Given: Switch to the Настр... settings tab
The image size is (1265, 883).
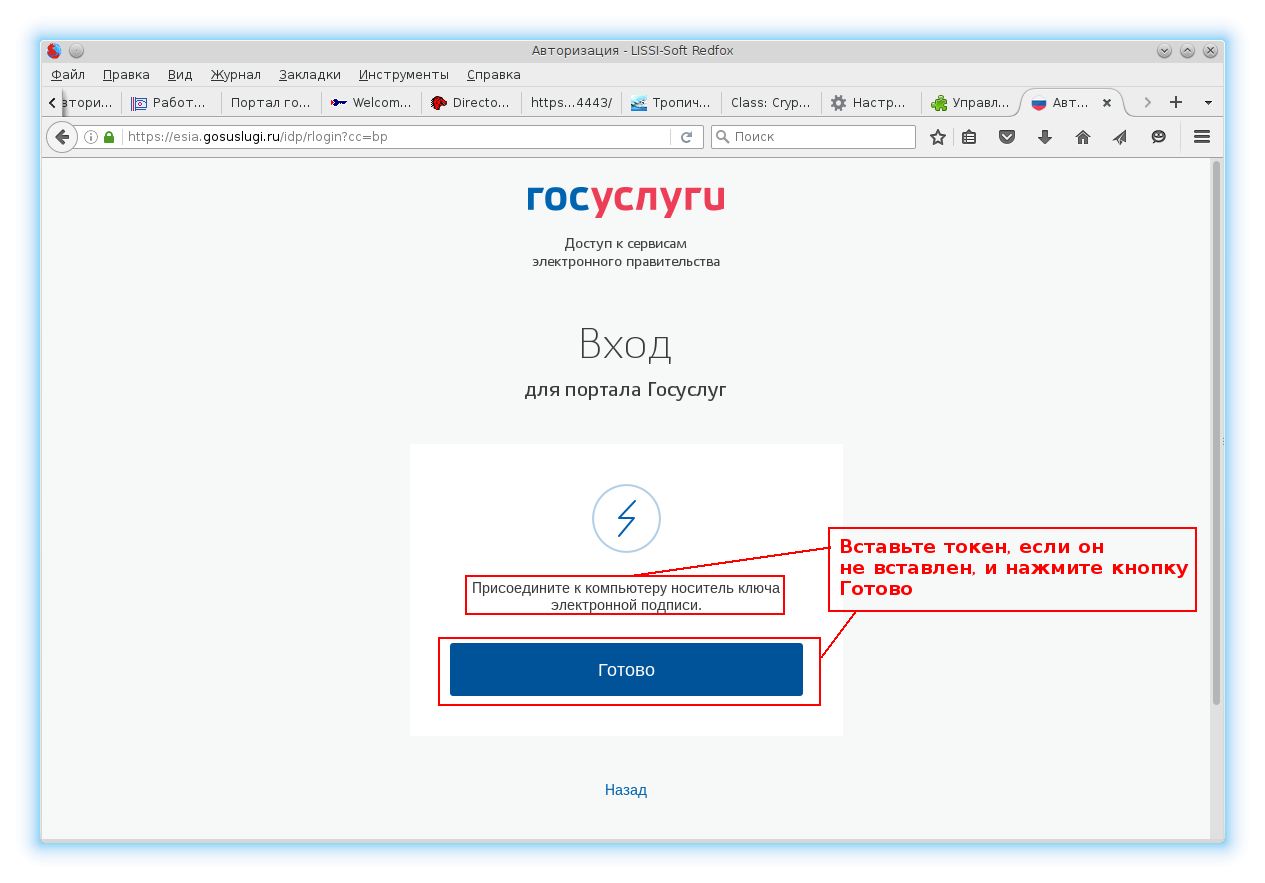Looking at the screenshot, I should (x=871, y=102).
